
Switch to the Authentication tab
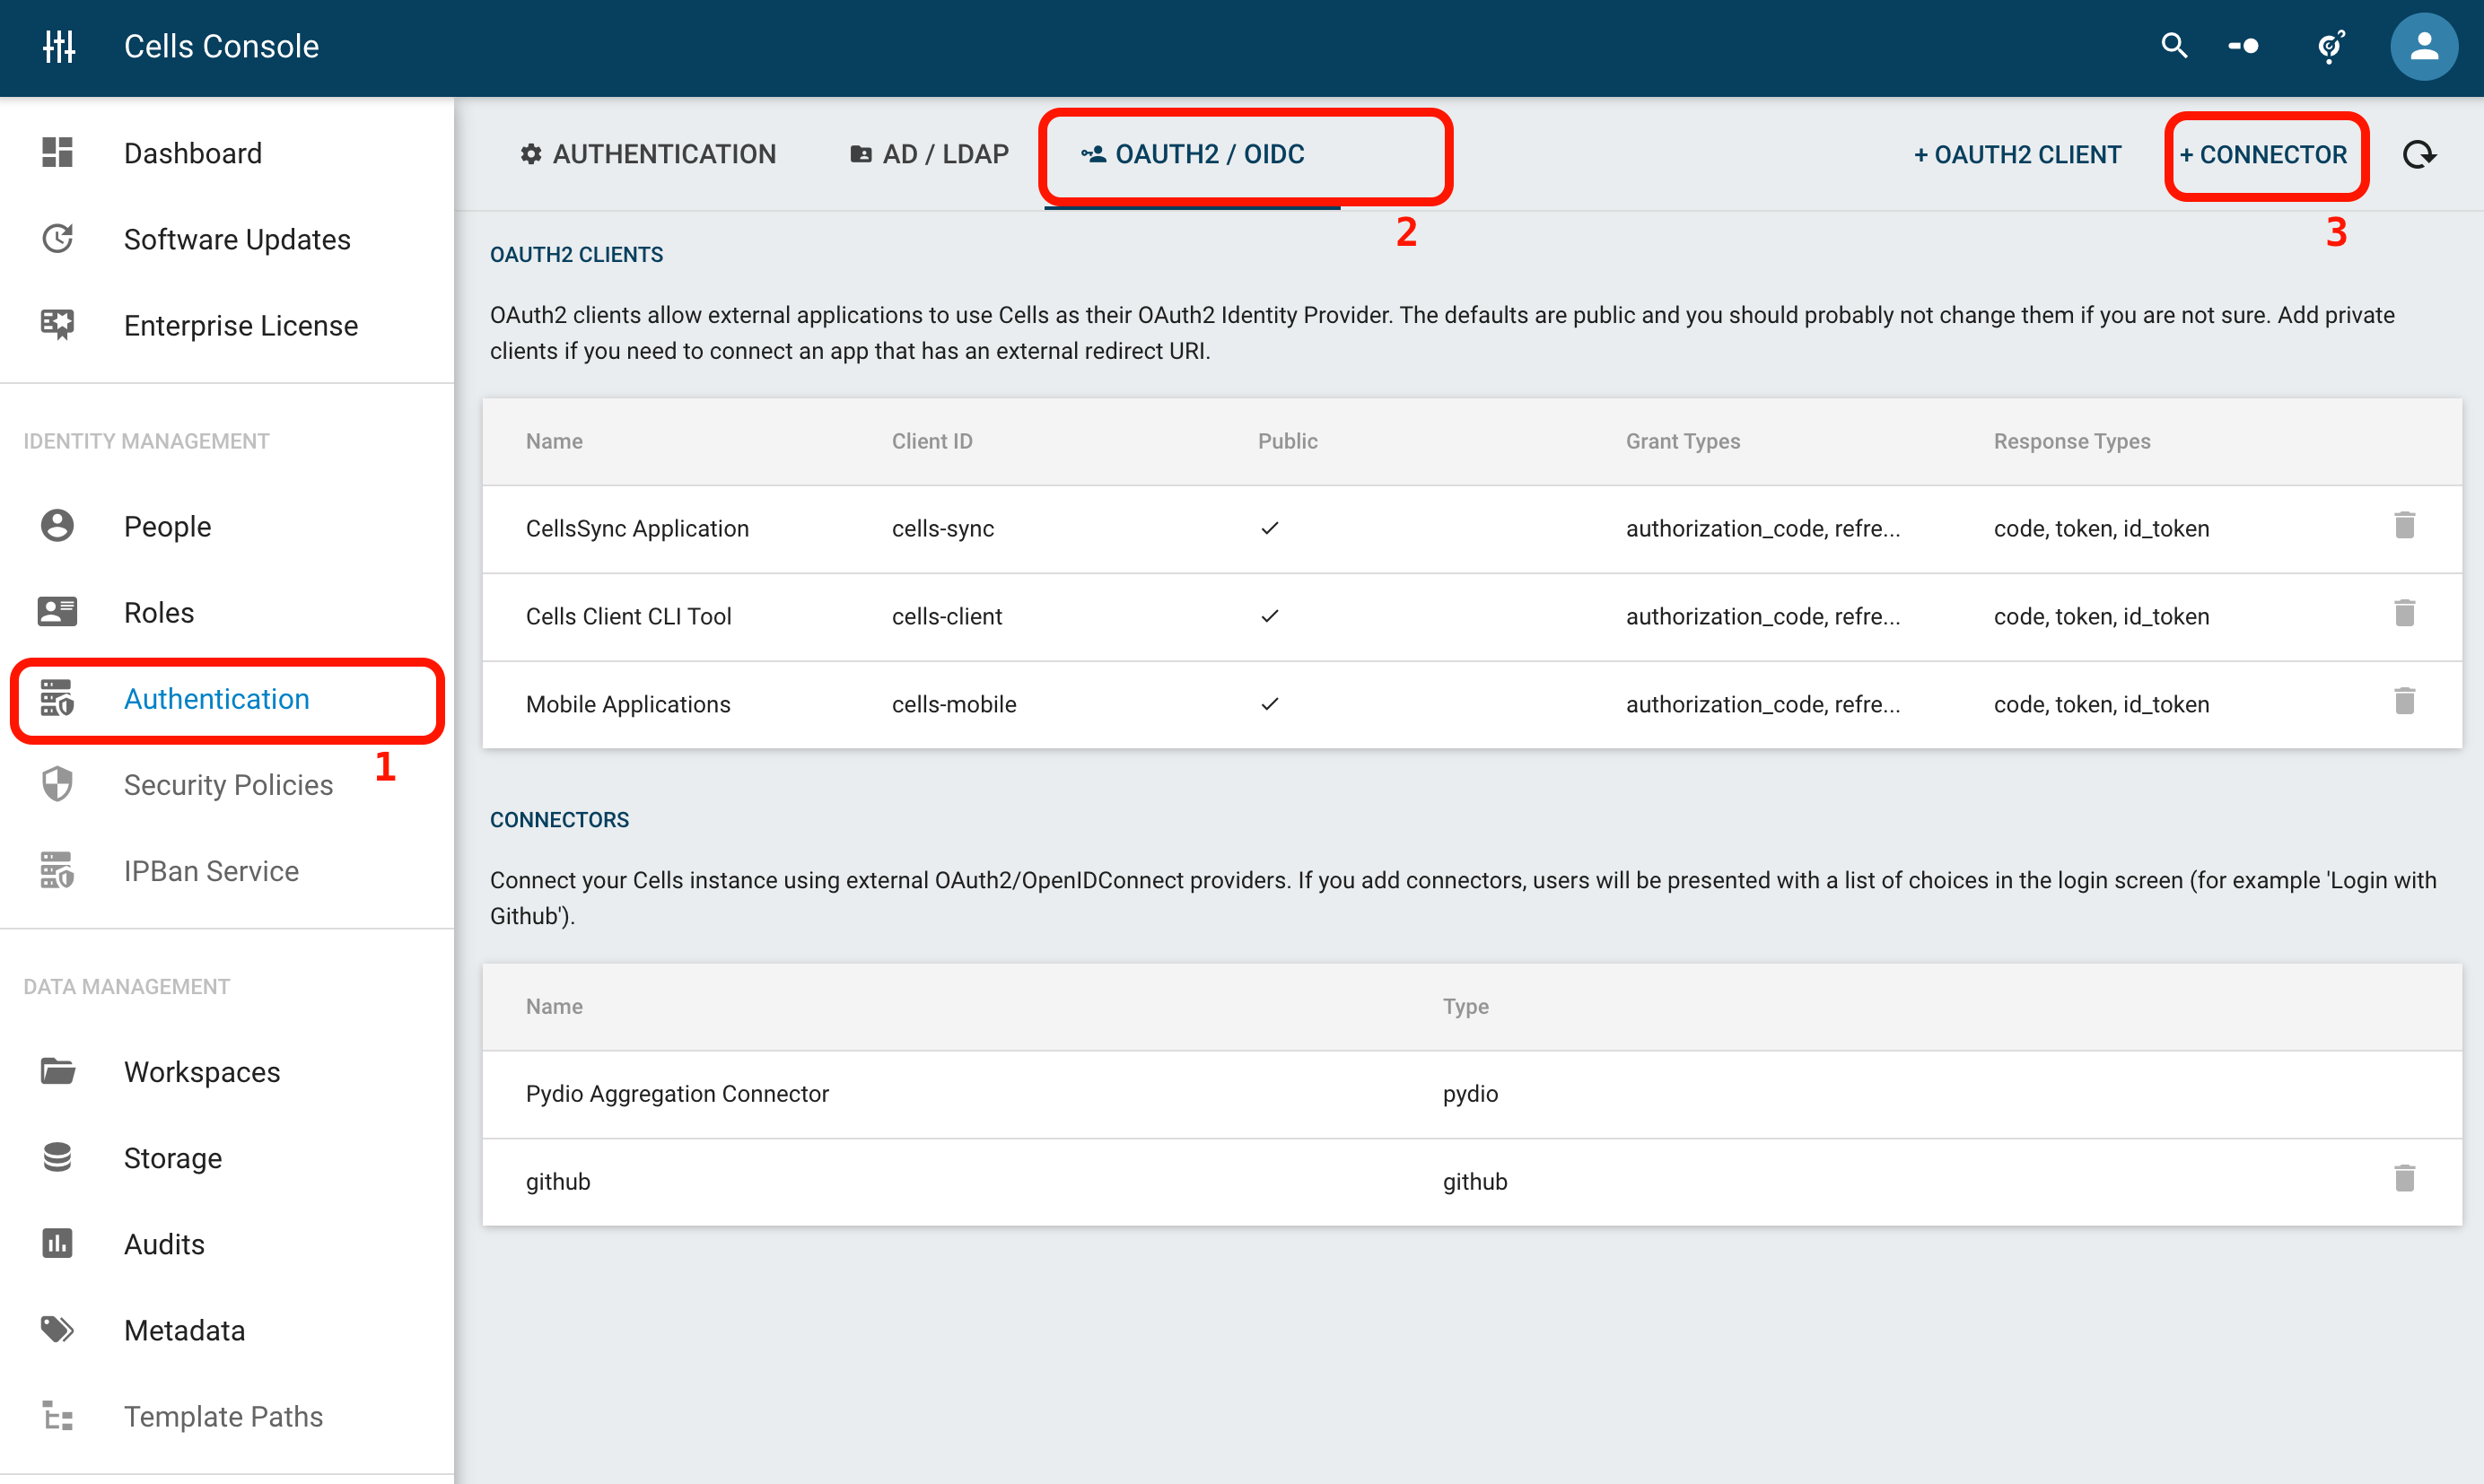(x=648, y=154)
